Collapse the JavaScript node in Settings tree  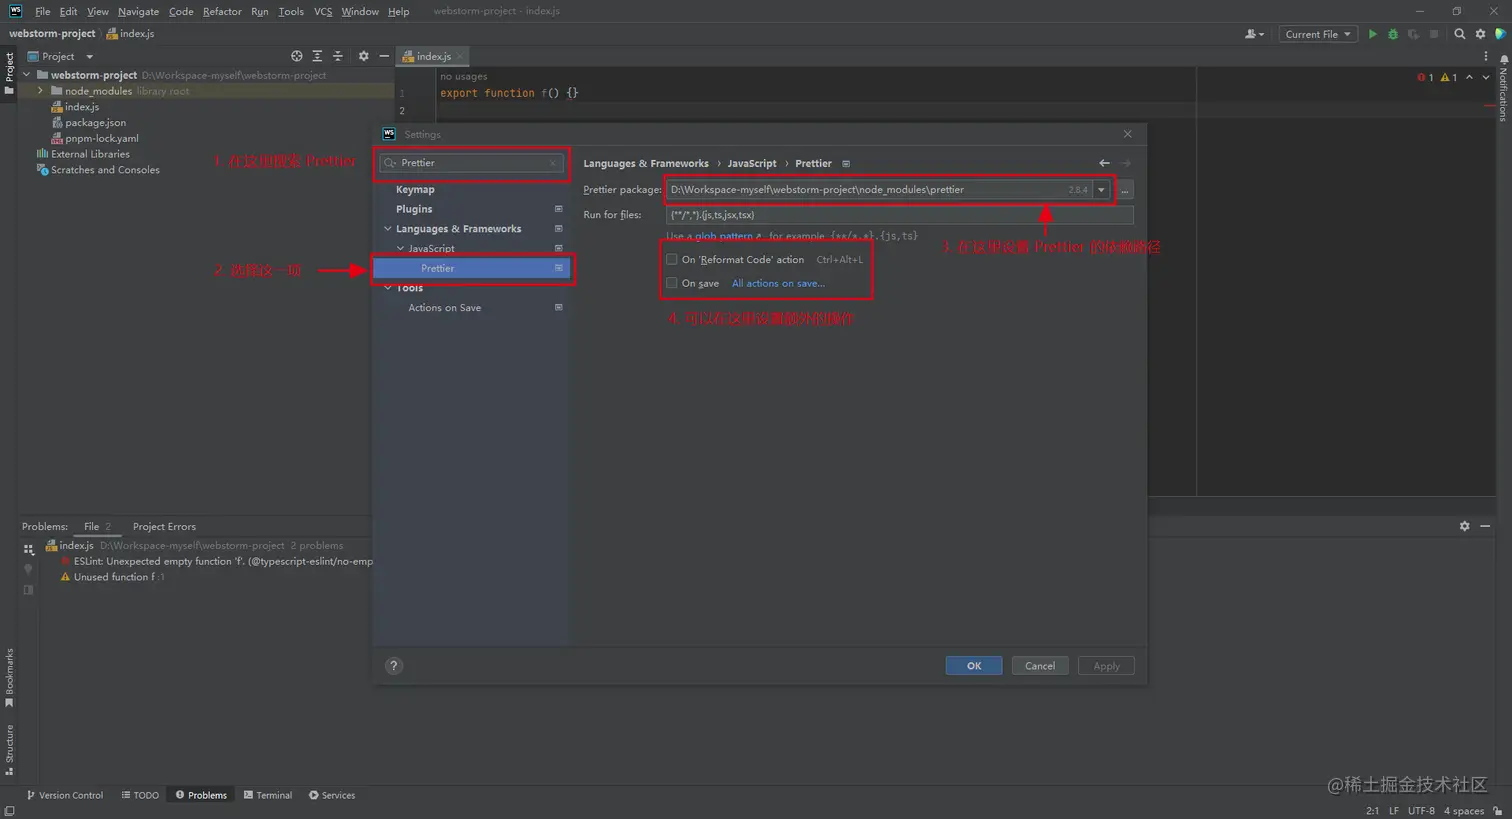pyautogui.click(x=400, y=248)
